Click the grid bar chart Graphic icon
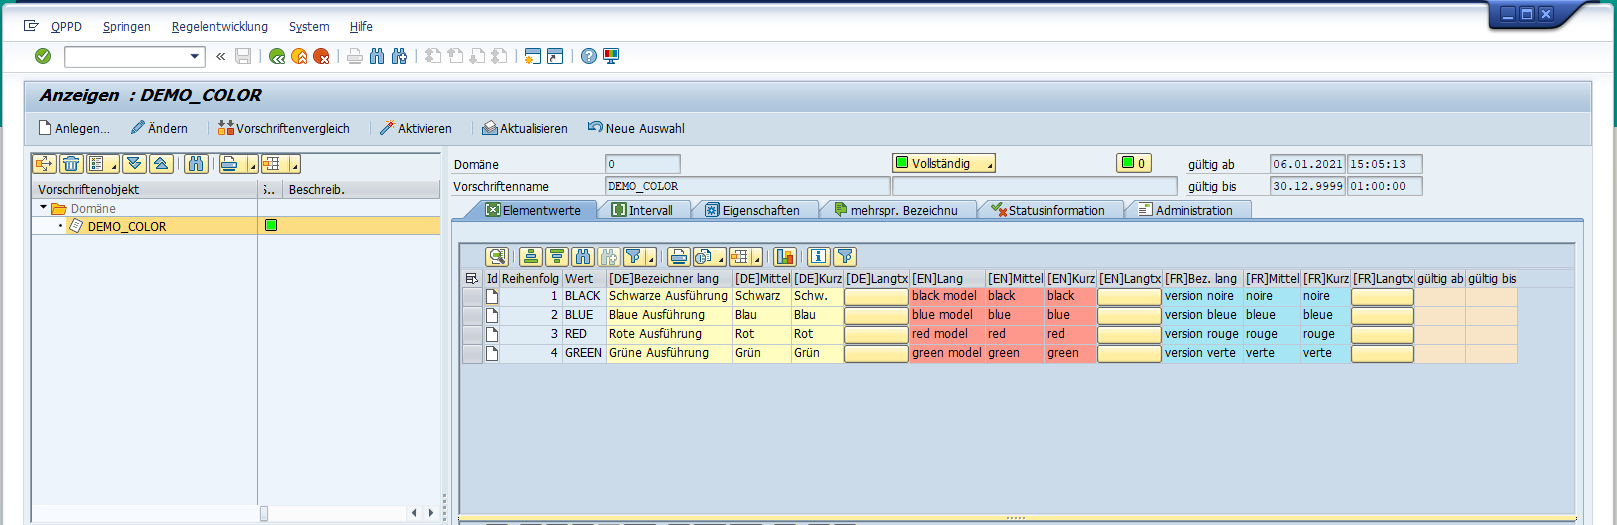1617x525 pixels. [785, 257]
